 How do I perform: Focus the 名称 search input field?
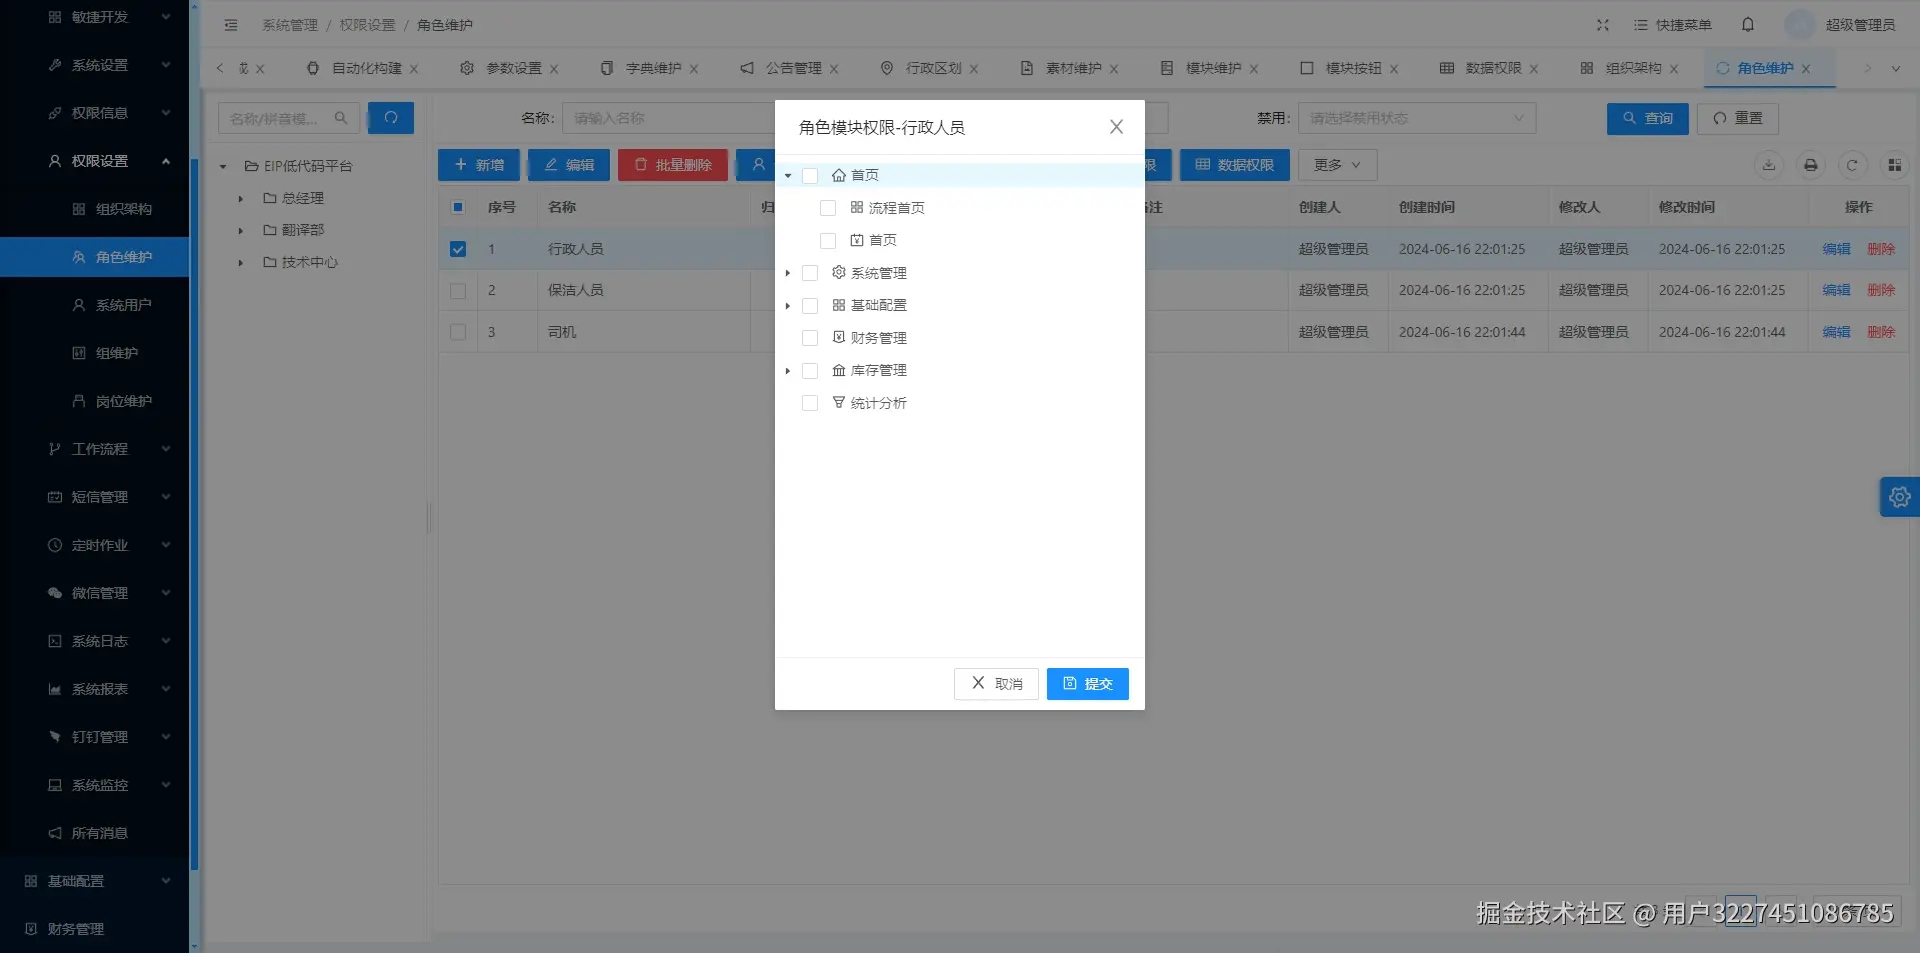[669, 118]
